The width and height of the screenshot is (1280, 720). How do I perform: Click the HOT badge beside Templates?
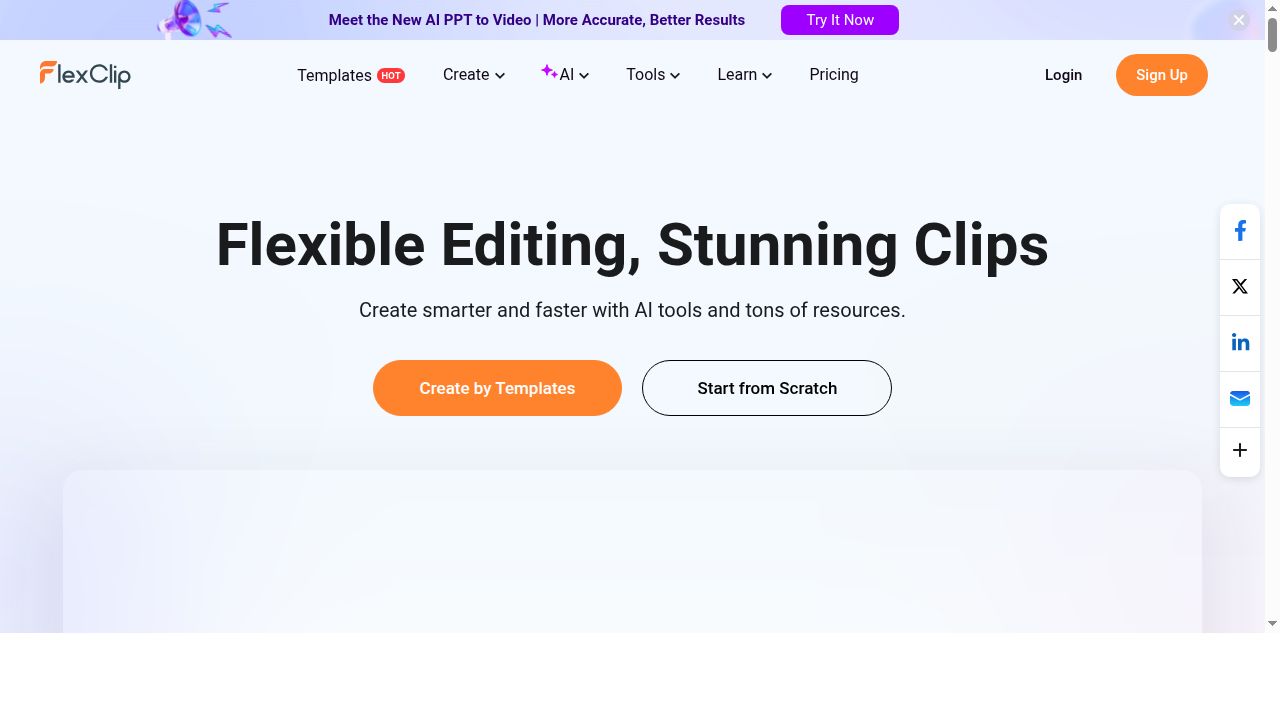[391, 75]
